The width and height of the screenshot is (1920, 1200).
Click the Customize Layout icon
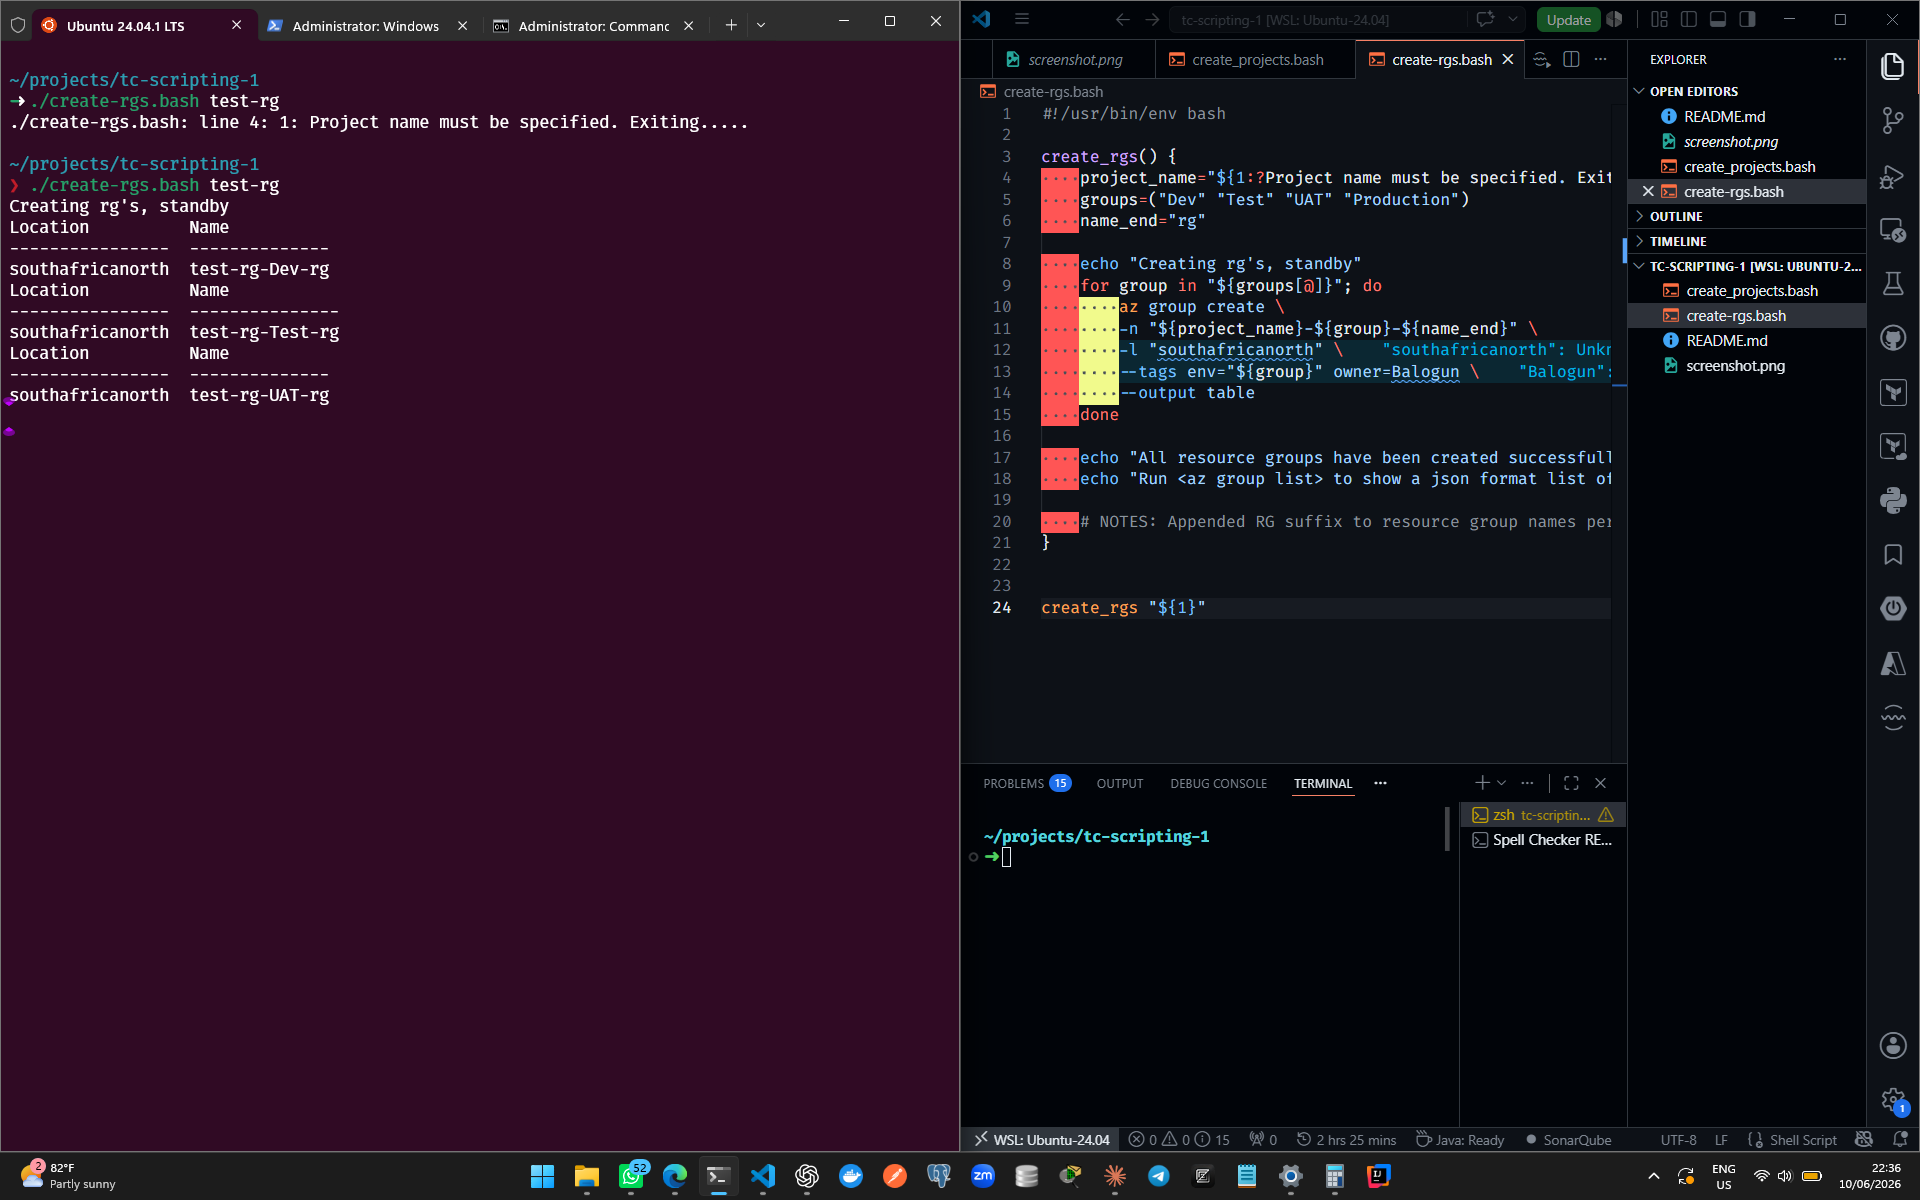(1659, 19)
